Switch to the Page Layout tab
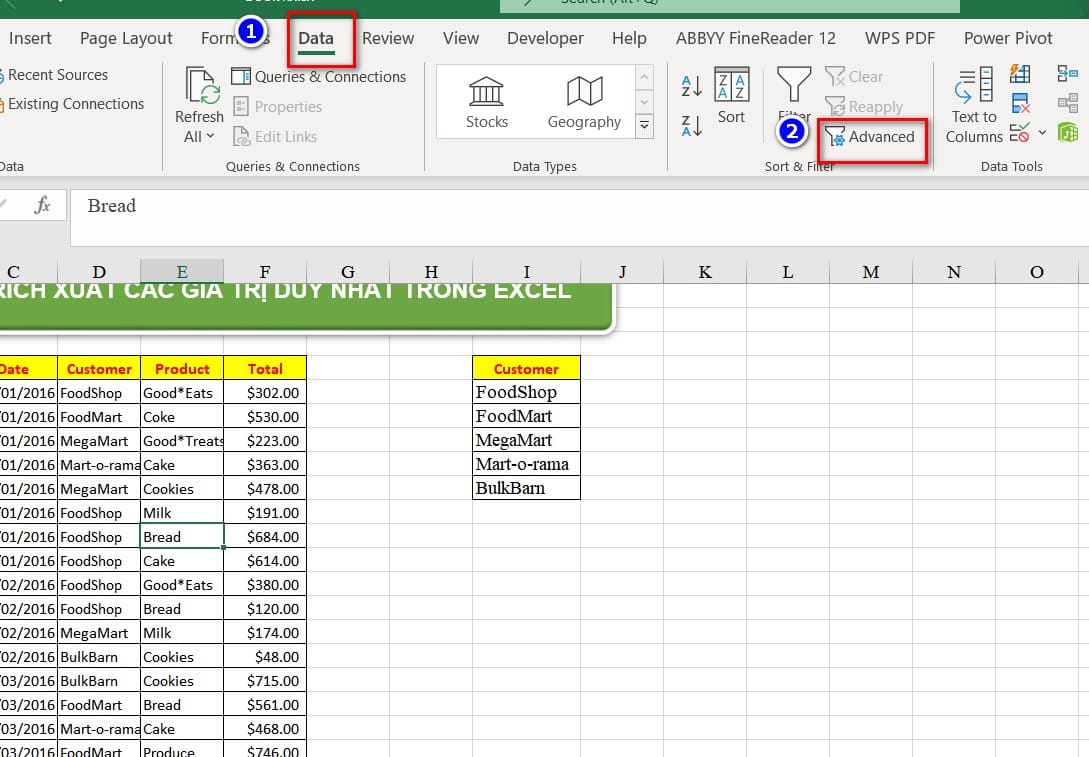Screen dimensions: 1089x757 [x=126, y=38]
